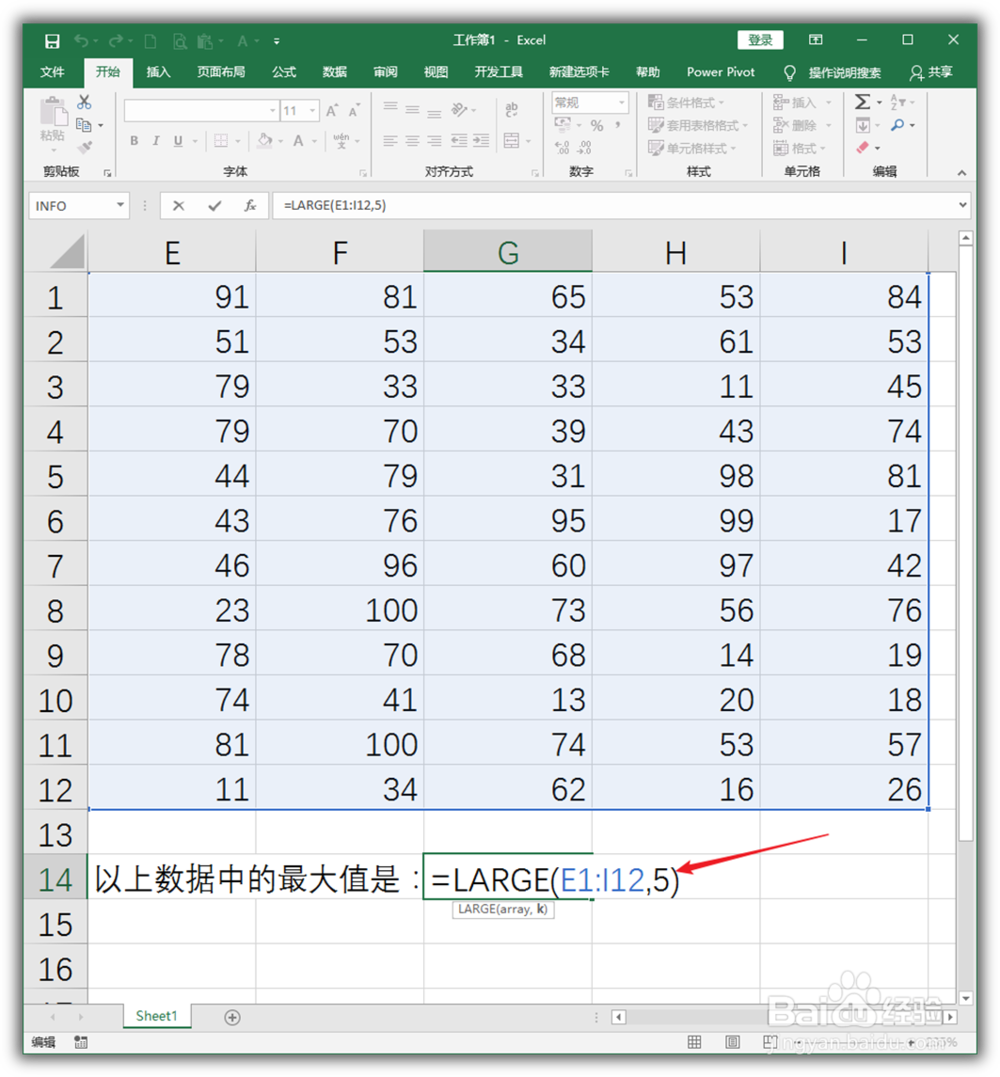1000x1077 pixels.
Task: Switch to the 公式 ribbon tab
Action: point(283,72)
